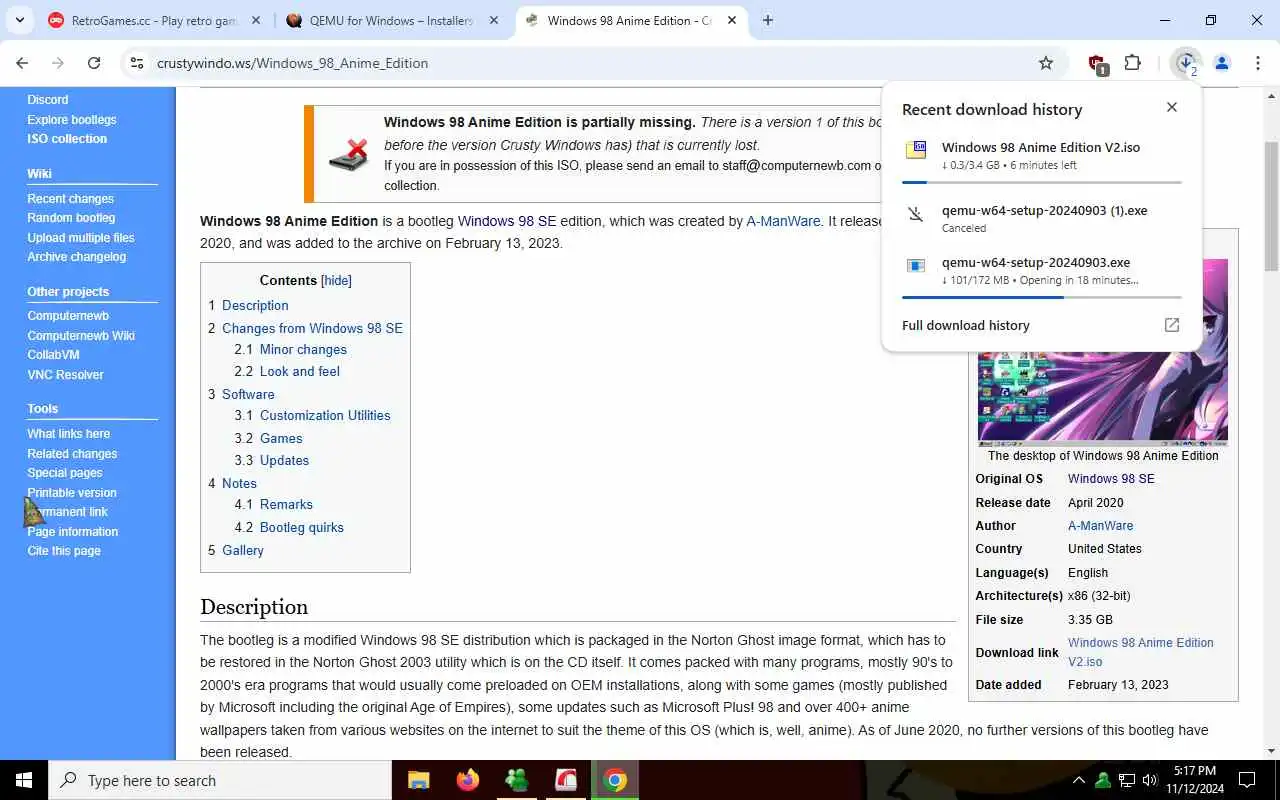The width and height of the screenshot is (1280, 800).
Task: Open the Windows 98 Anime Edition V2.iso download
Action: [1041, 155]
